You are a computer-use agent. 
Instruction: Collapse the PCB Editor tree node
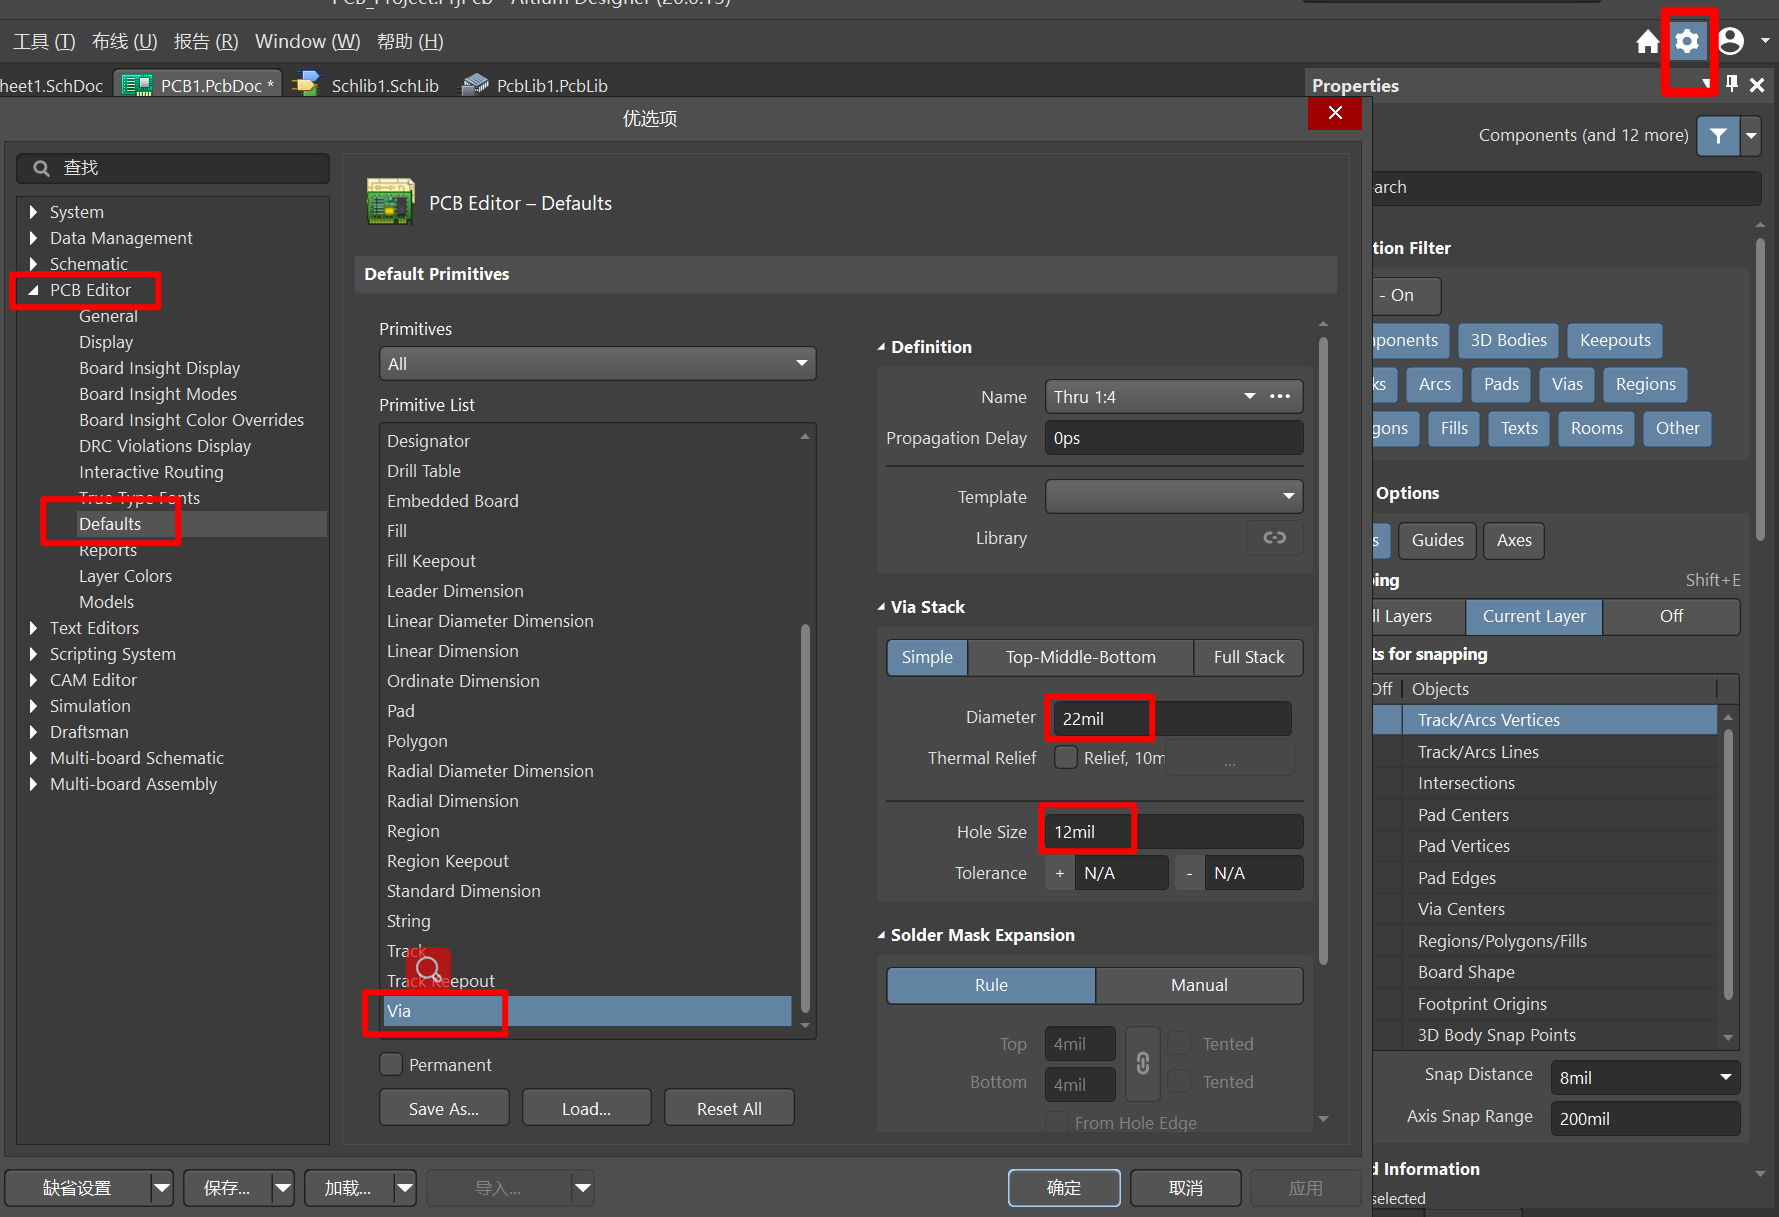point(33,290)
